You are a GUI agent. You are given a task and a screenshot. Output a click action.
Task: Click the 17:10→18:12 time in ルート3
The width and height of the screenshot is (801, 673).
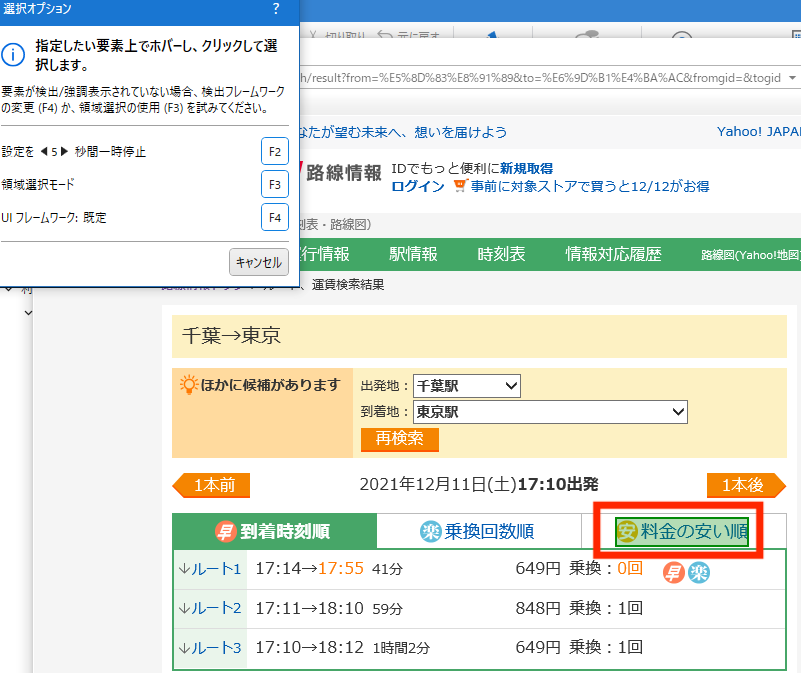click(310, 647)
